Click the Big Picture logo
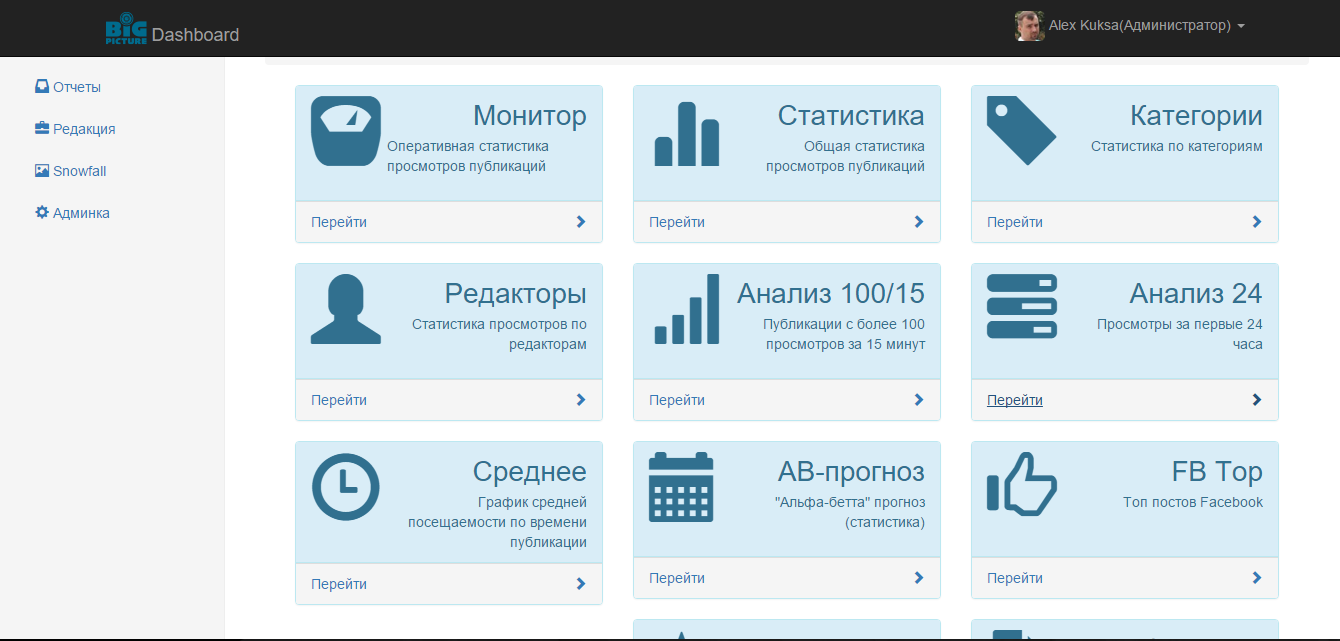This screenshot has width=1340, height=641. point(126,28)
